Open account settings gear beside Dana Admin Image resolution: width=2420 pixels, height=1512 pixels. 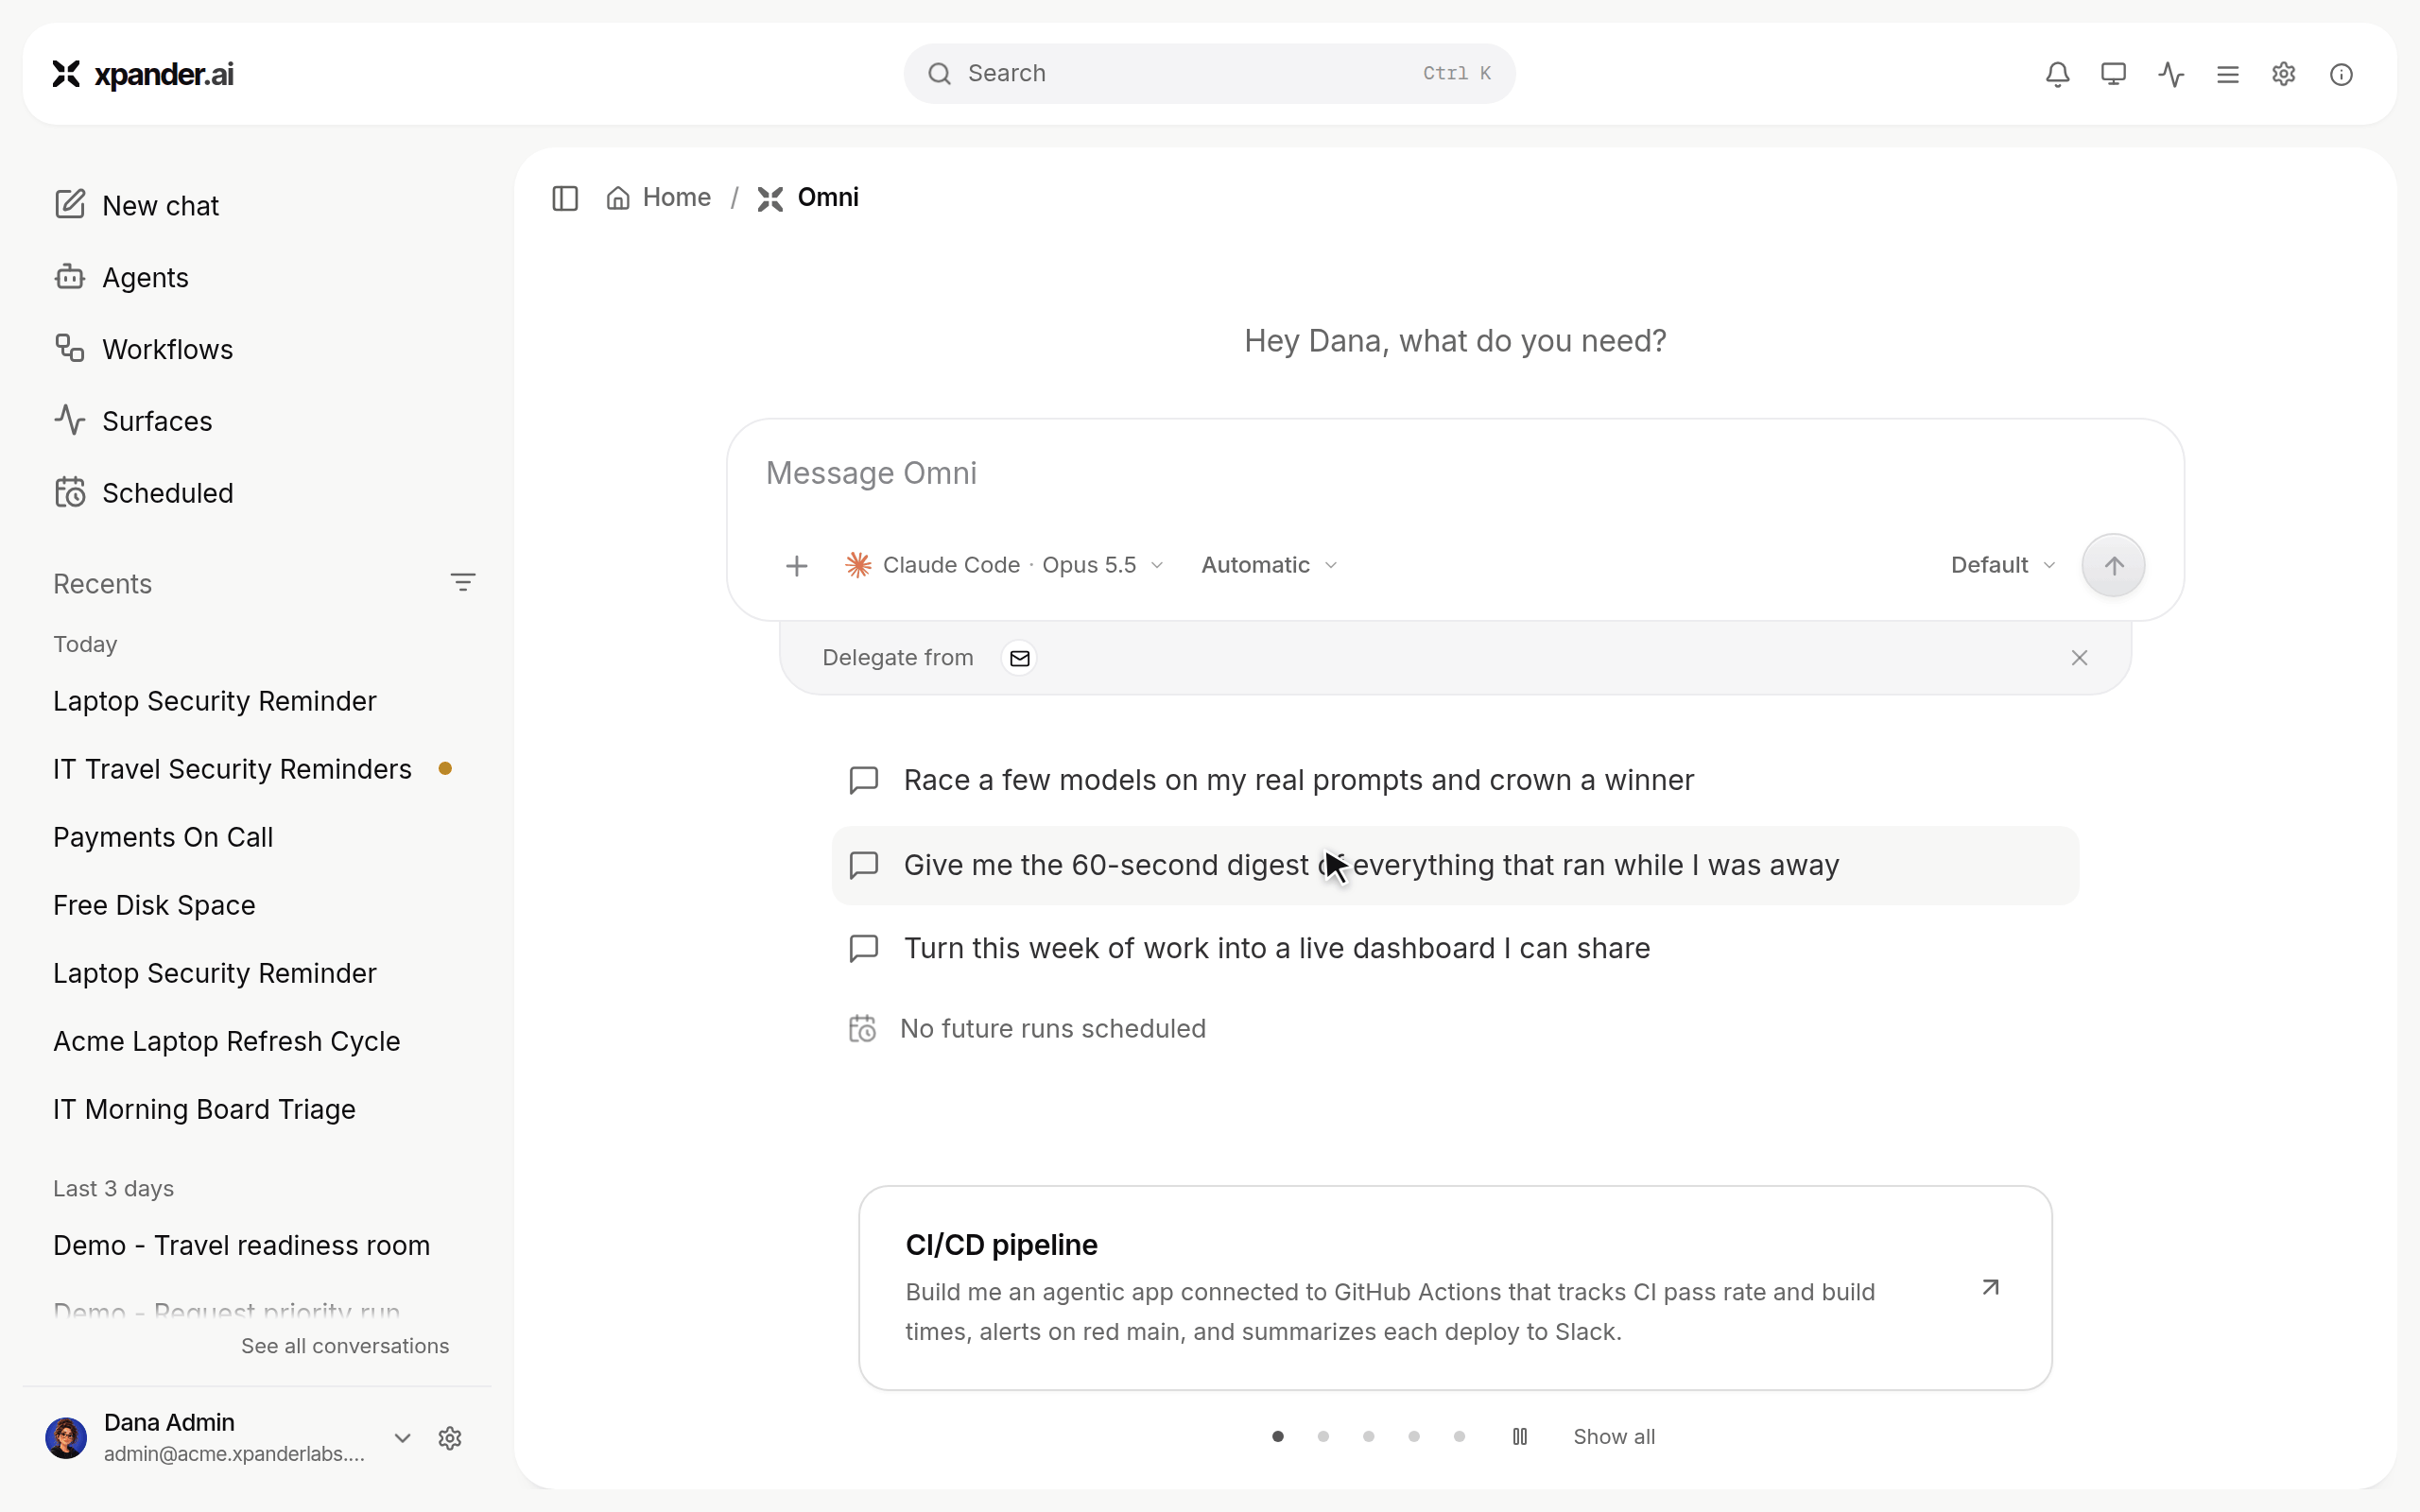(x=450, y=1438)
